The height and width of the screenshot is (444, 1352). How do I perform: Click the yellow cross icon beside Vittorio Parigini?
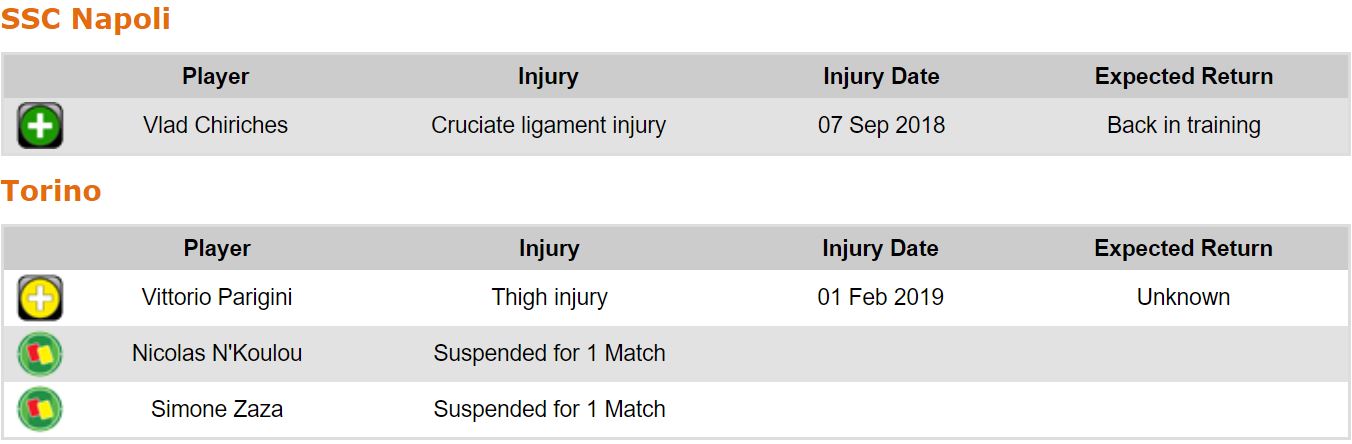tap(40, 298)
